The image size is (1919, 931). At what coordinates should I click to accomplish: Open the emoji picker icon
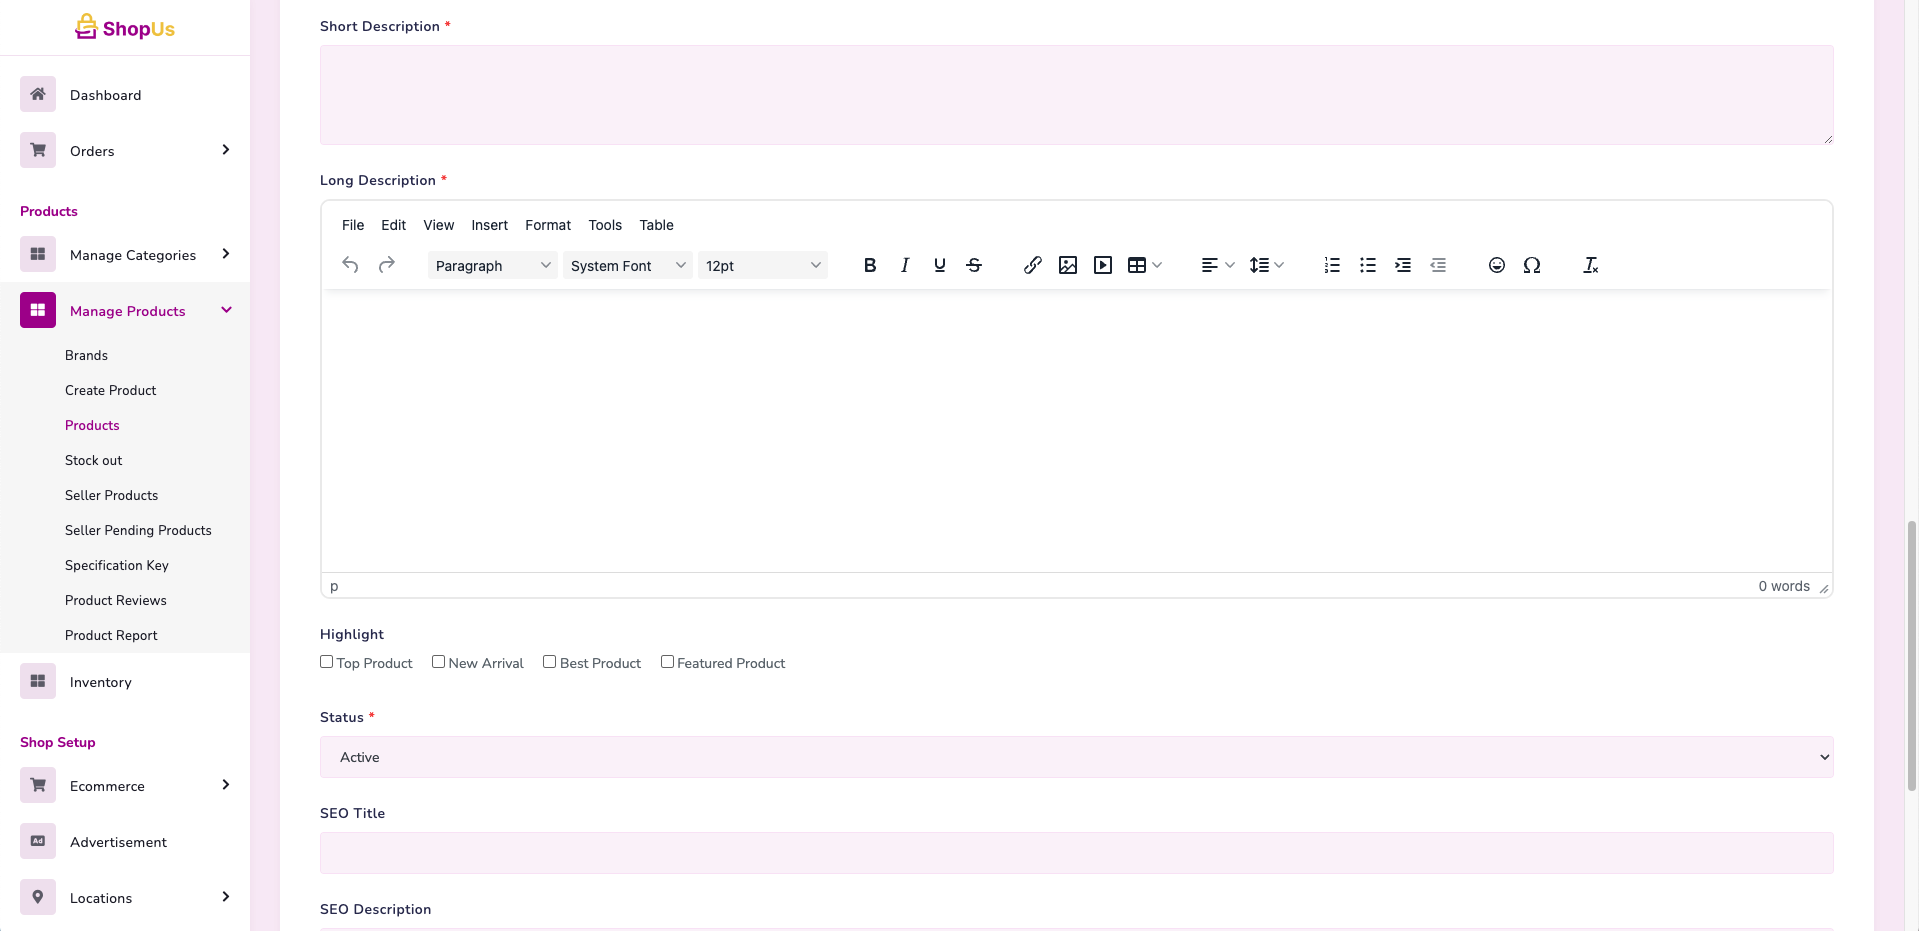[x=1496, y=265]
